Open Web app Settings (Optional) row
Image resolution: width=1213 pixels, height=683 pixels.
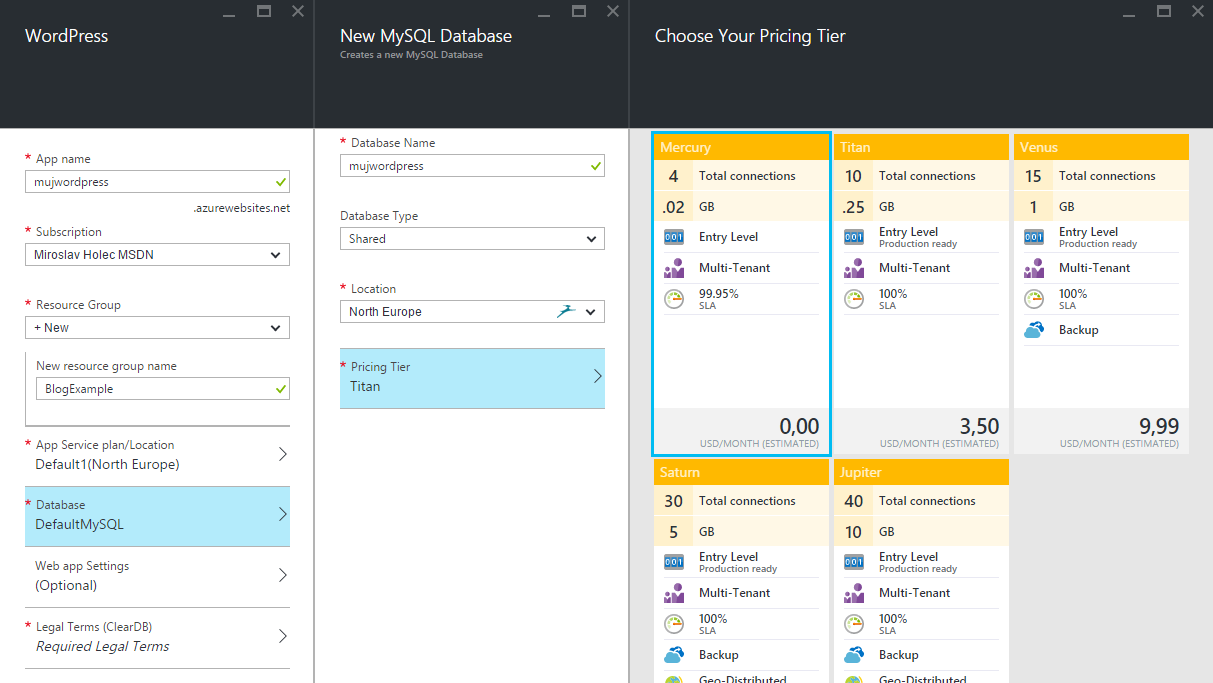point(157,576)
